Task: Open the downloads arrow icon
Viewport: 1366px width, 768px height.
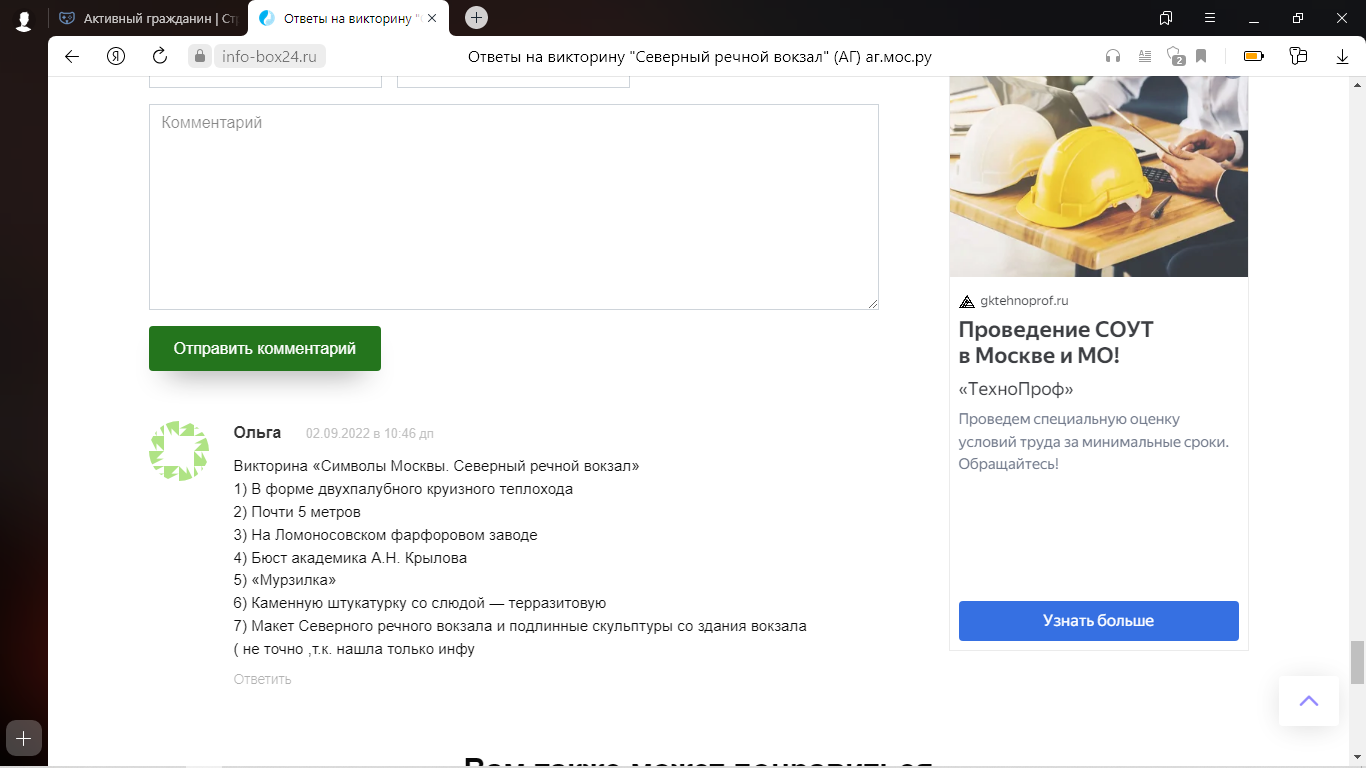Action: click(x=1343, y=57)
